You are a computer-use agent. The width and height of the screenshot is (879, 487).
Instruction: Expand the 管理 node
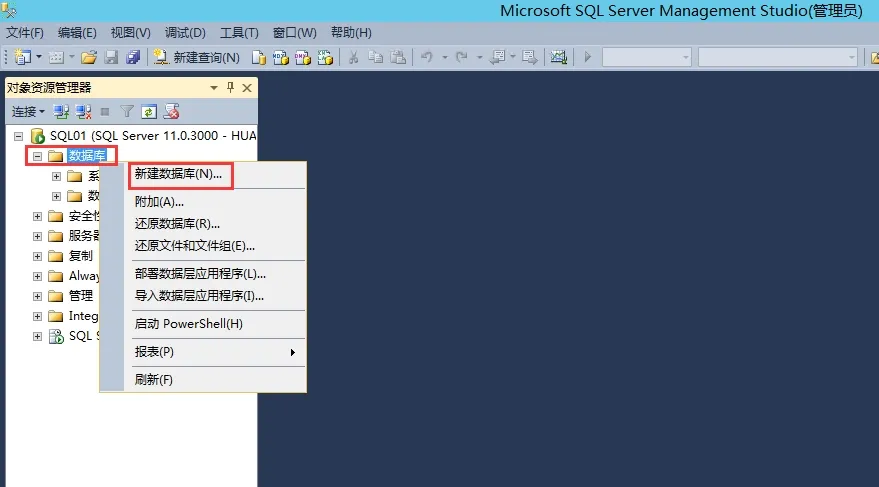click(38, 296)
